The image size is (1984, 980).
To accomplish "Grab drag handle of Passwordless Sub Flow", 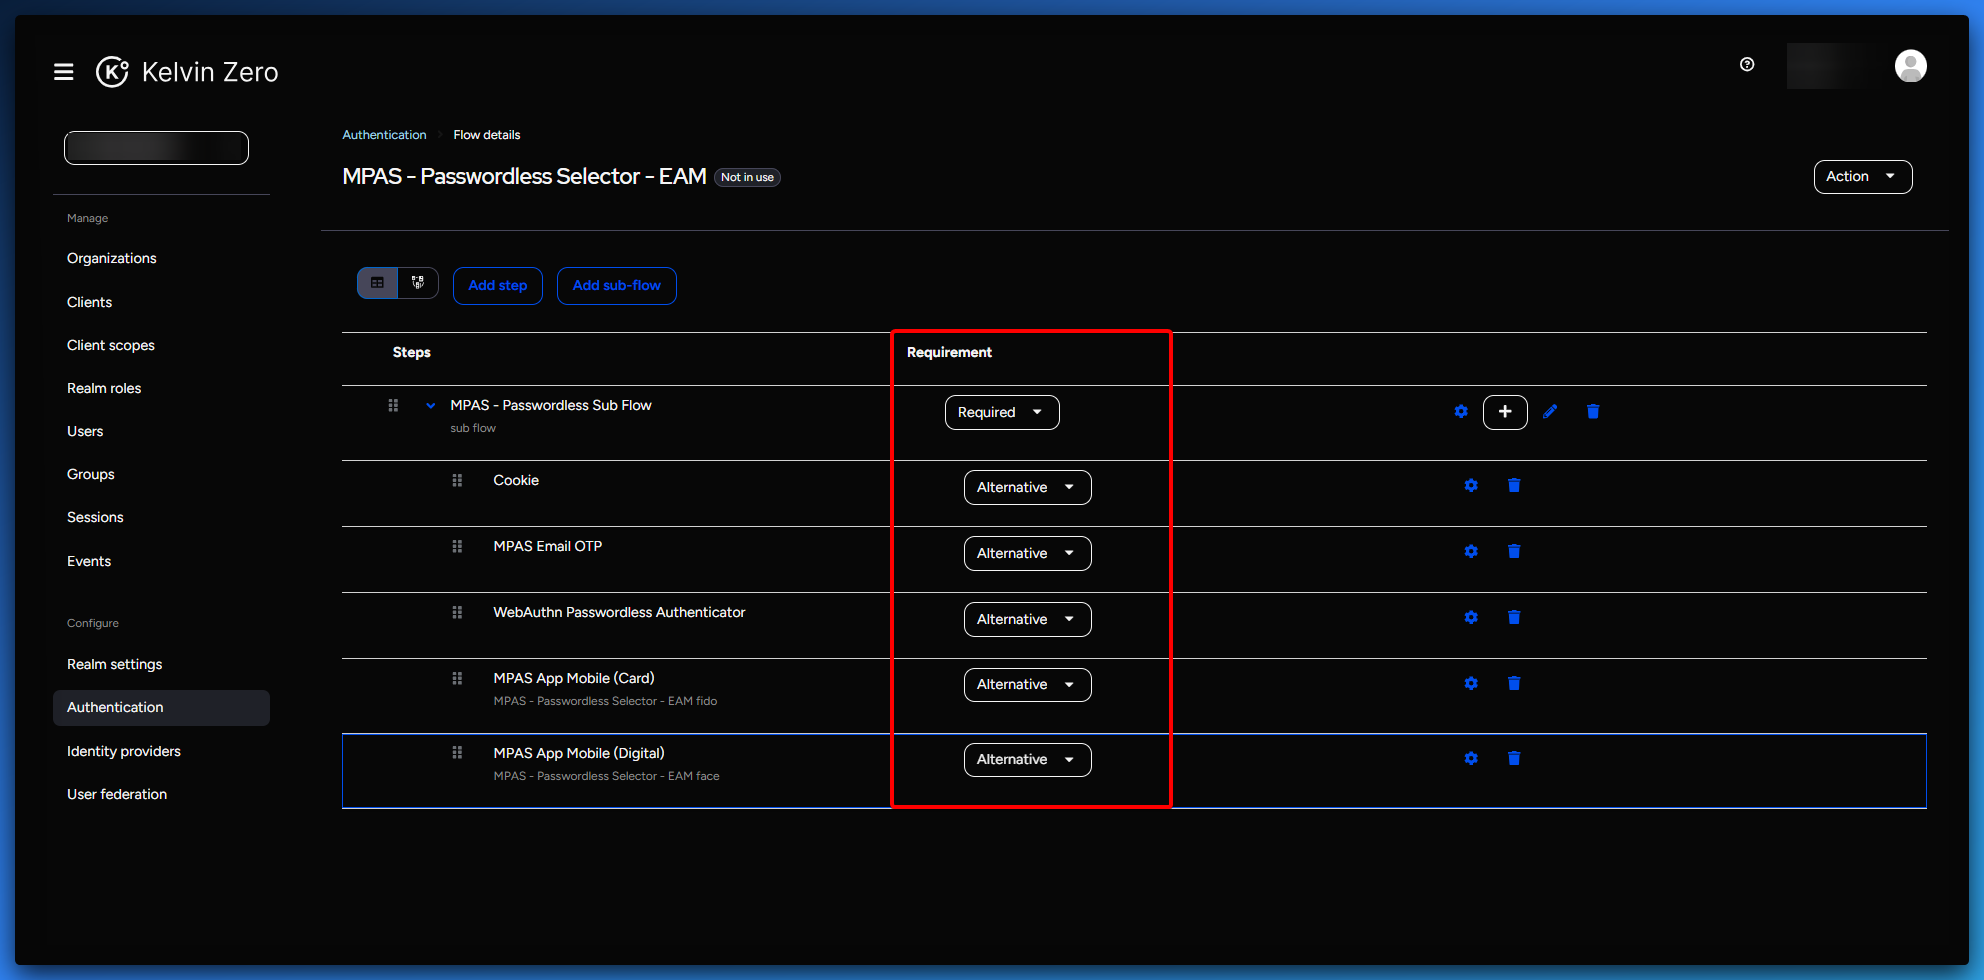I will pyautogui.click(x=393, y=405).
